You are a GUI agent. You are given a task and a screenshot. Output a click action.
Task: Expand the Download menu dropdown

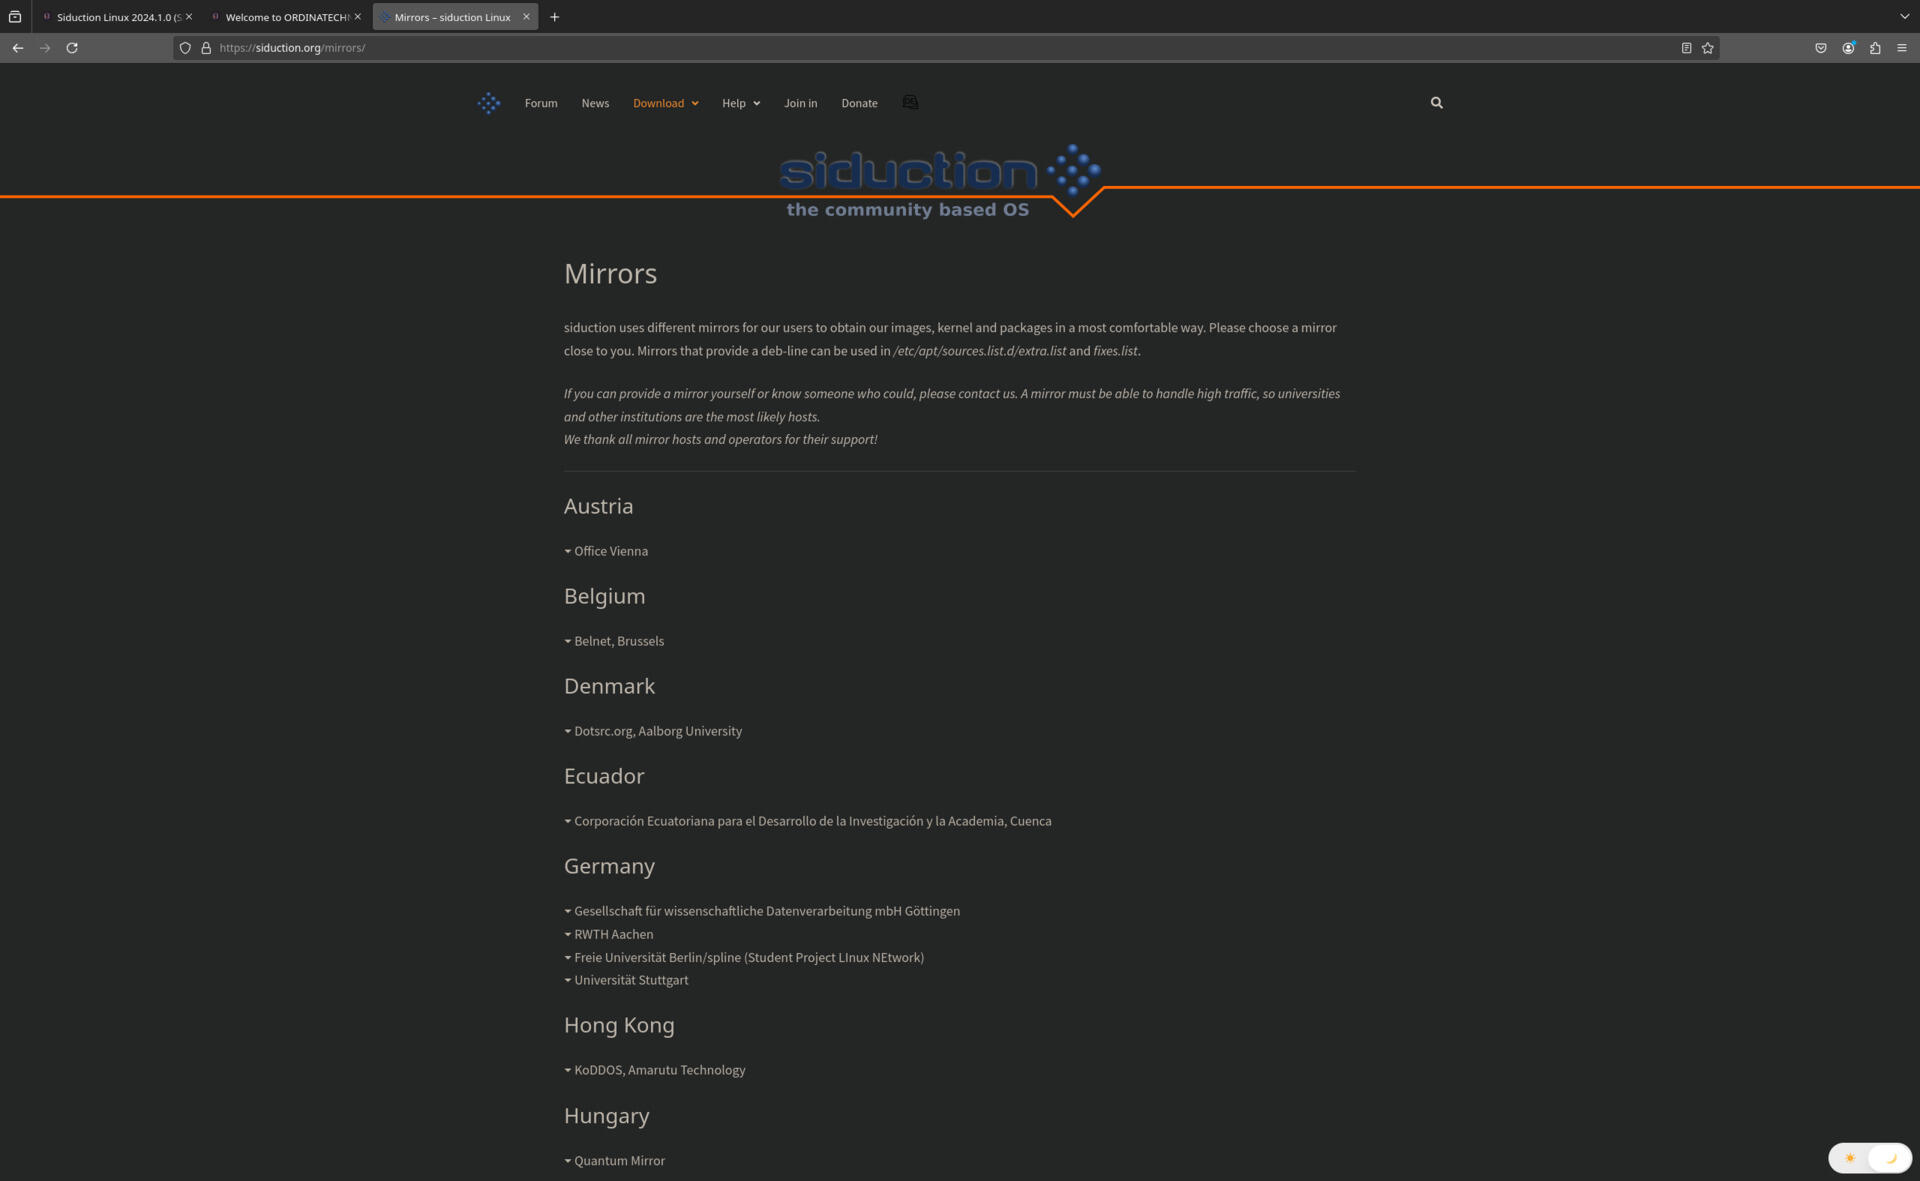coord(666,103)
